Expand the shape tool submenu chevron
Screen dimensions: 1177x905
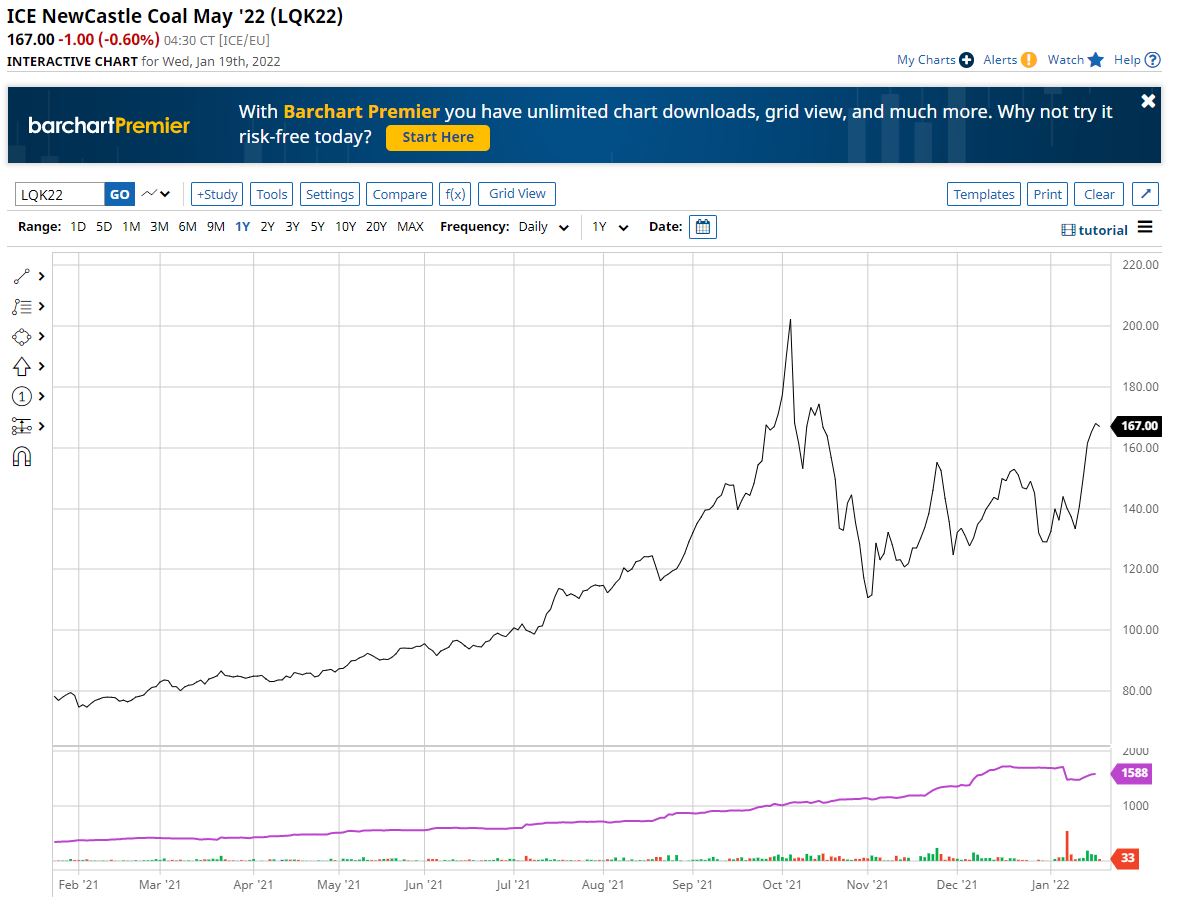coord(41,337)
